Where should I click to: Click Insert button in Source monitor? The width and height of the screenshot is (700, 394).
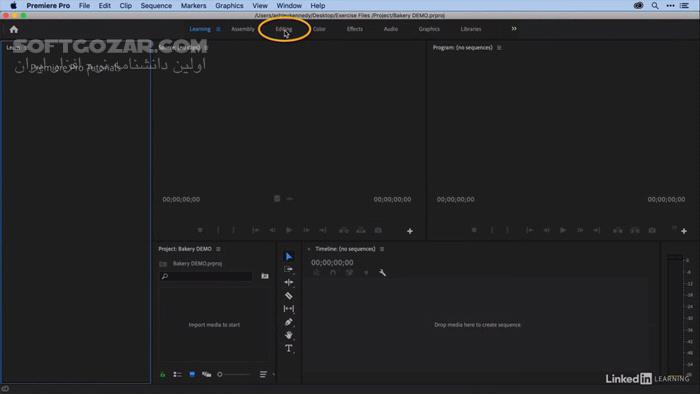(344, 230)
